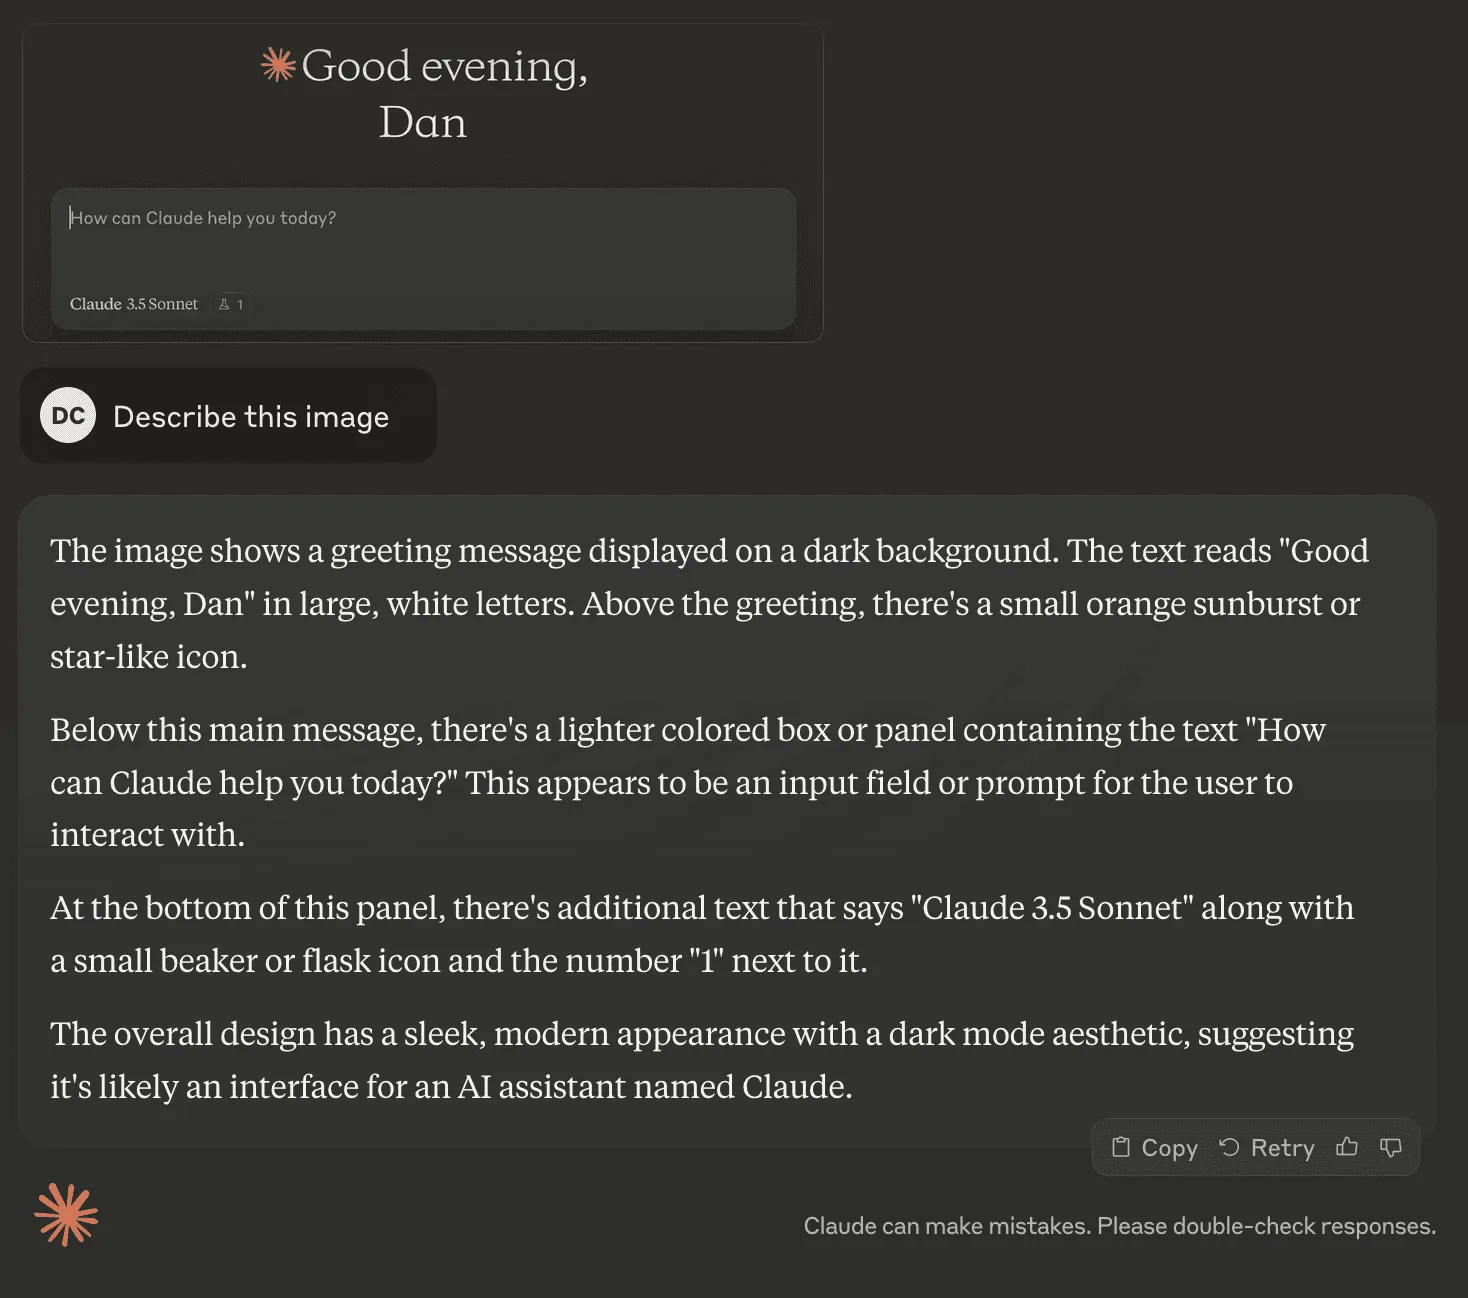1468x1298 pixels.
Task: Focus the "How can Claude help you today?" field
Action: pos(420,240)
